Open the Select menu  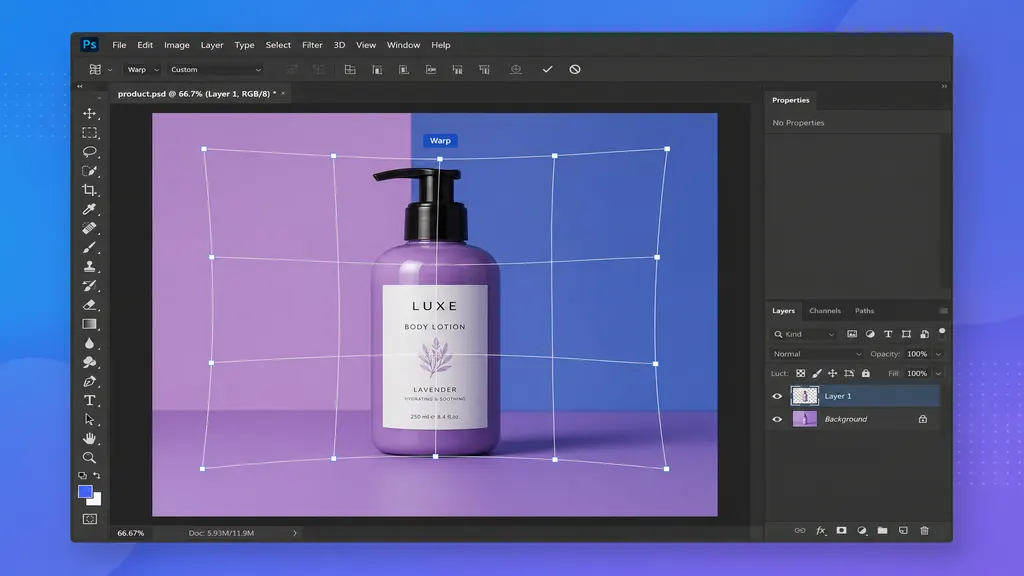(278, 45)
